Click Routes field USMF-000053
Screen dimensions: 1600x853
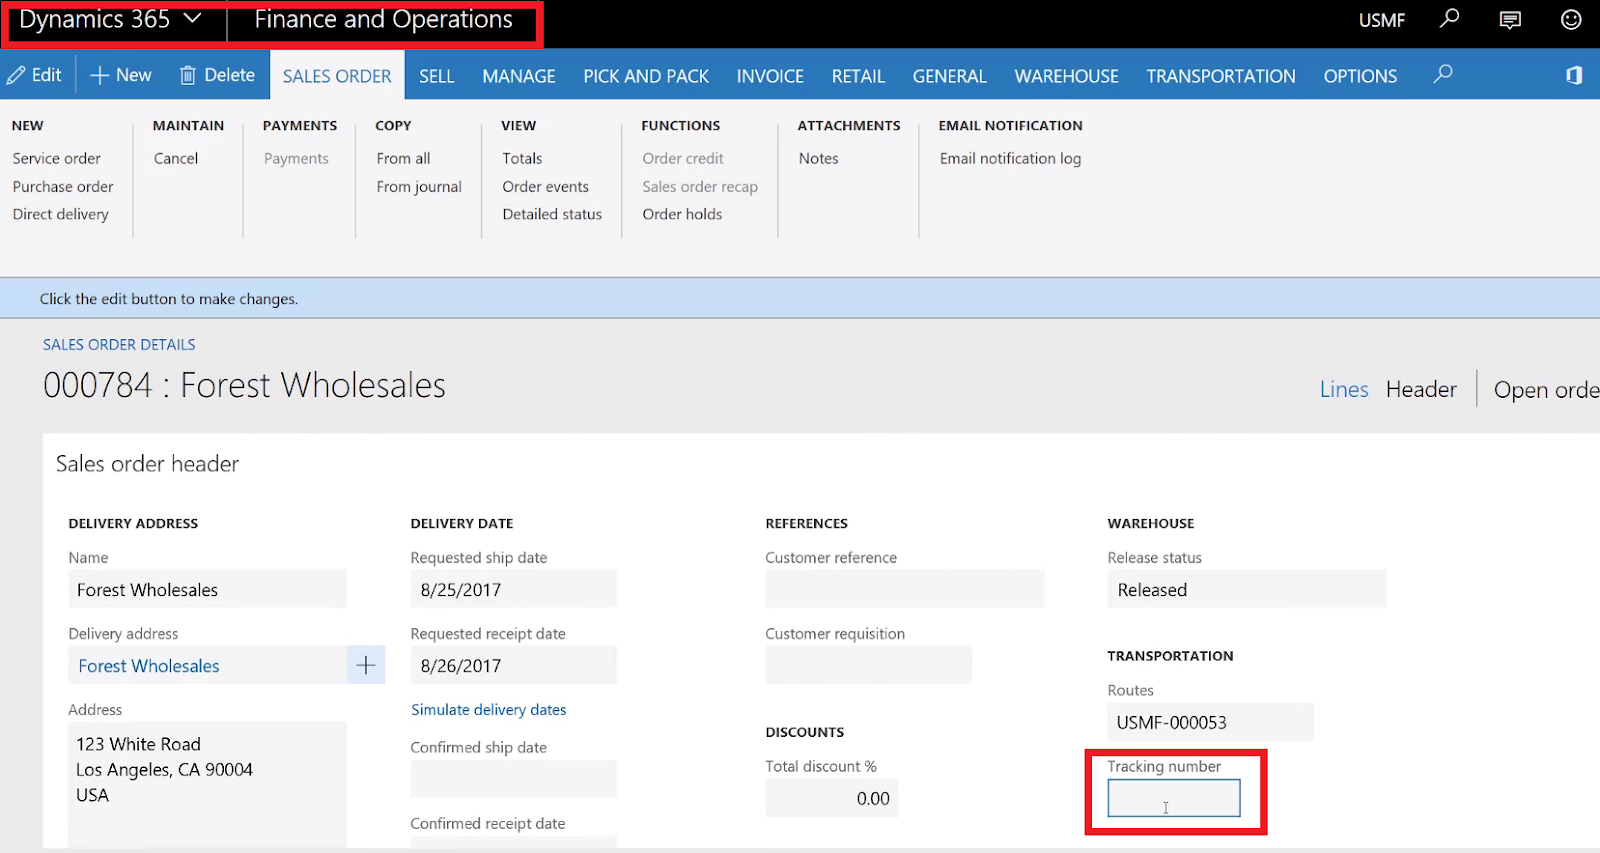(x=1210, y=722)
